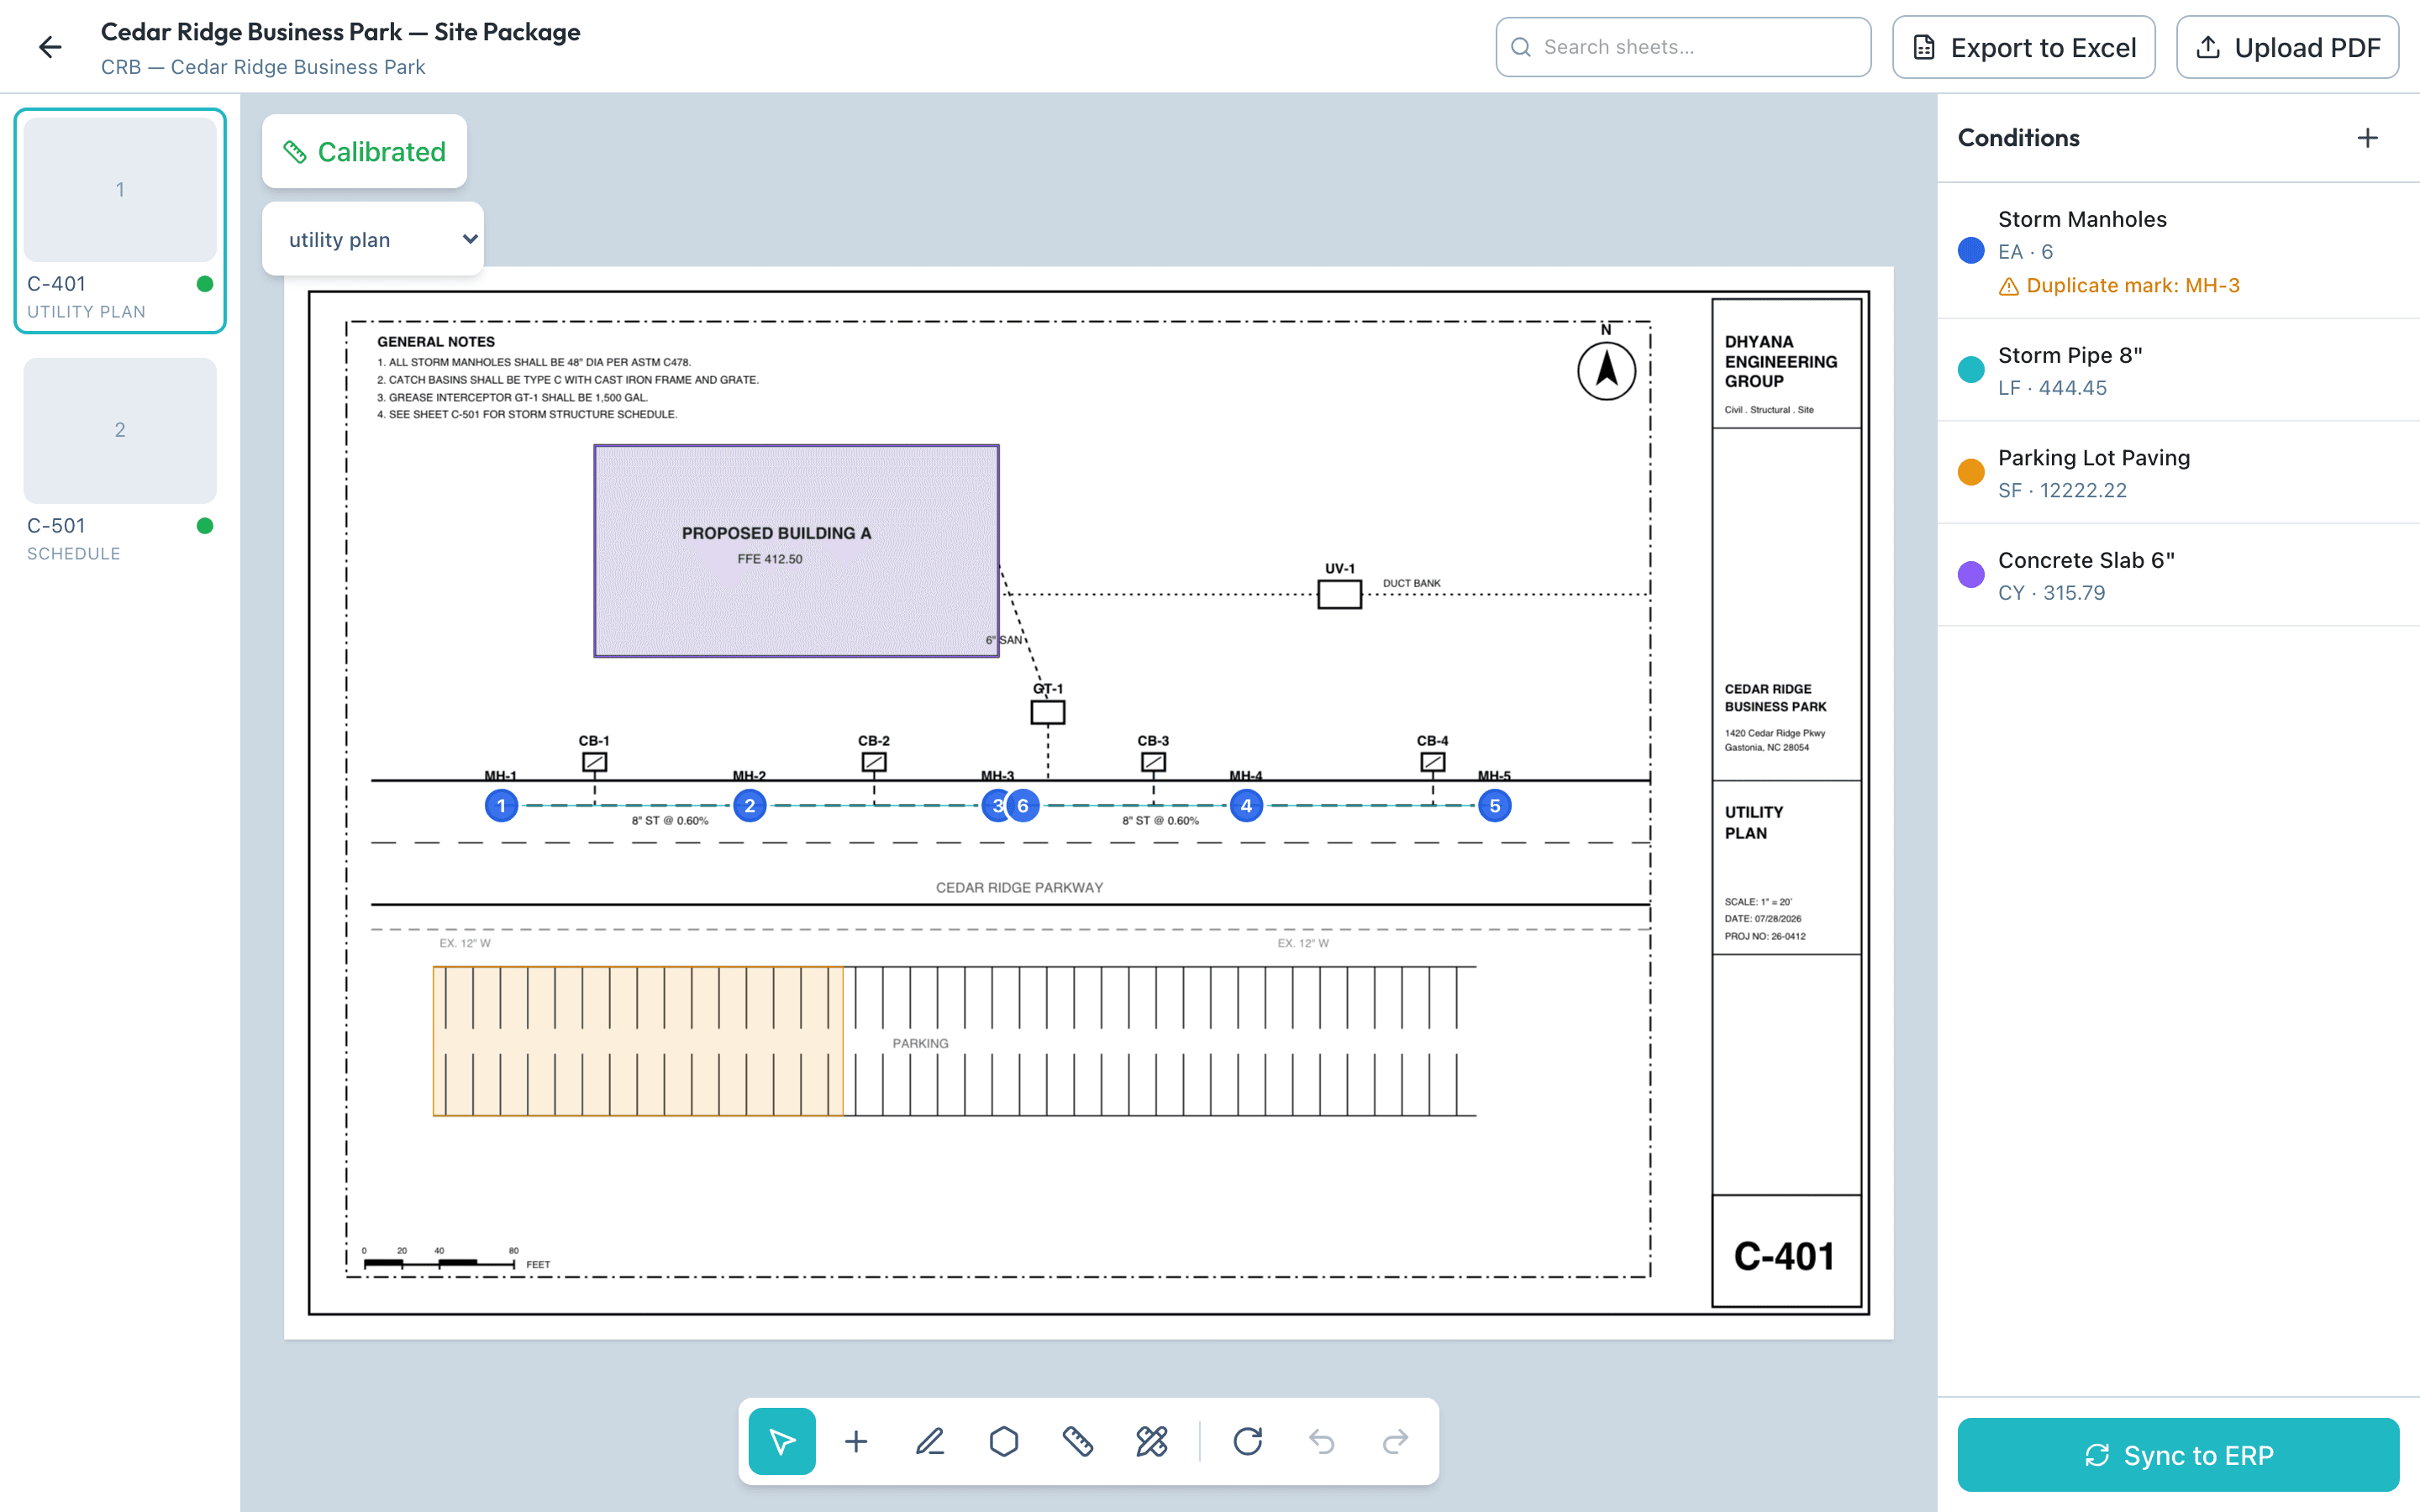Click Export to Excel

(2024, 47)
